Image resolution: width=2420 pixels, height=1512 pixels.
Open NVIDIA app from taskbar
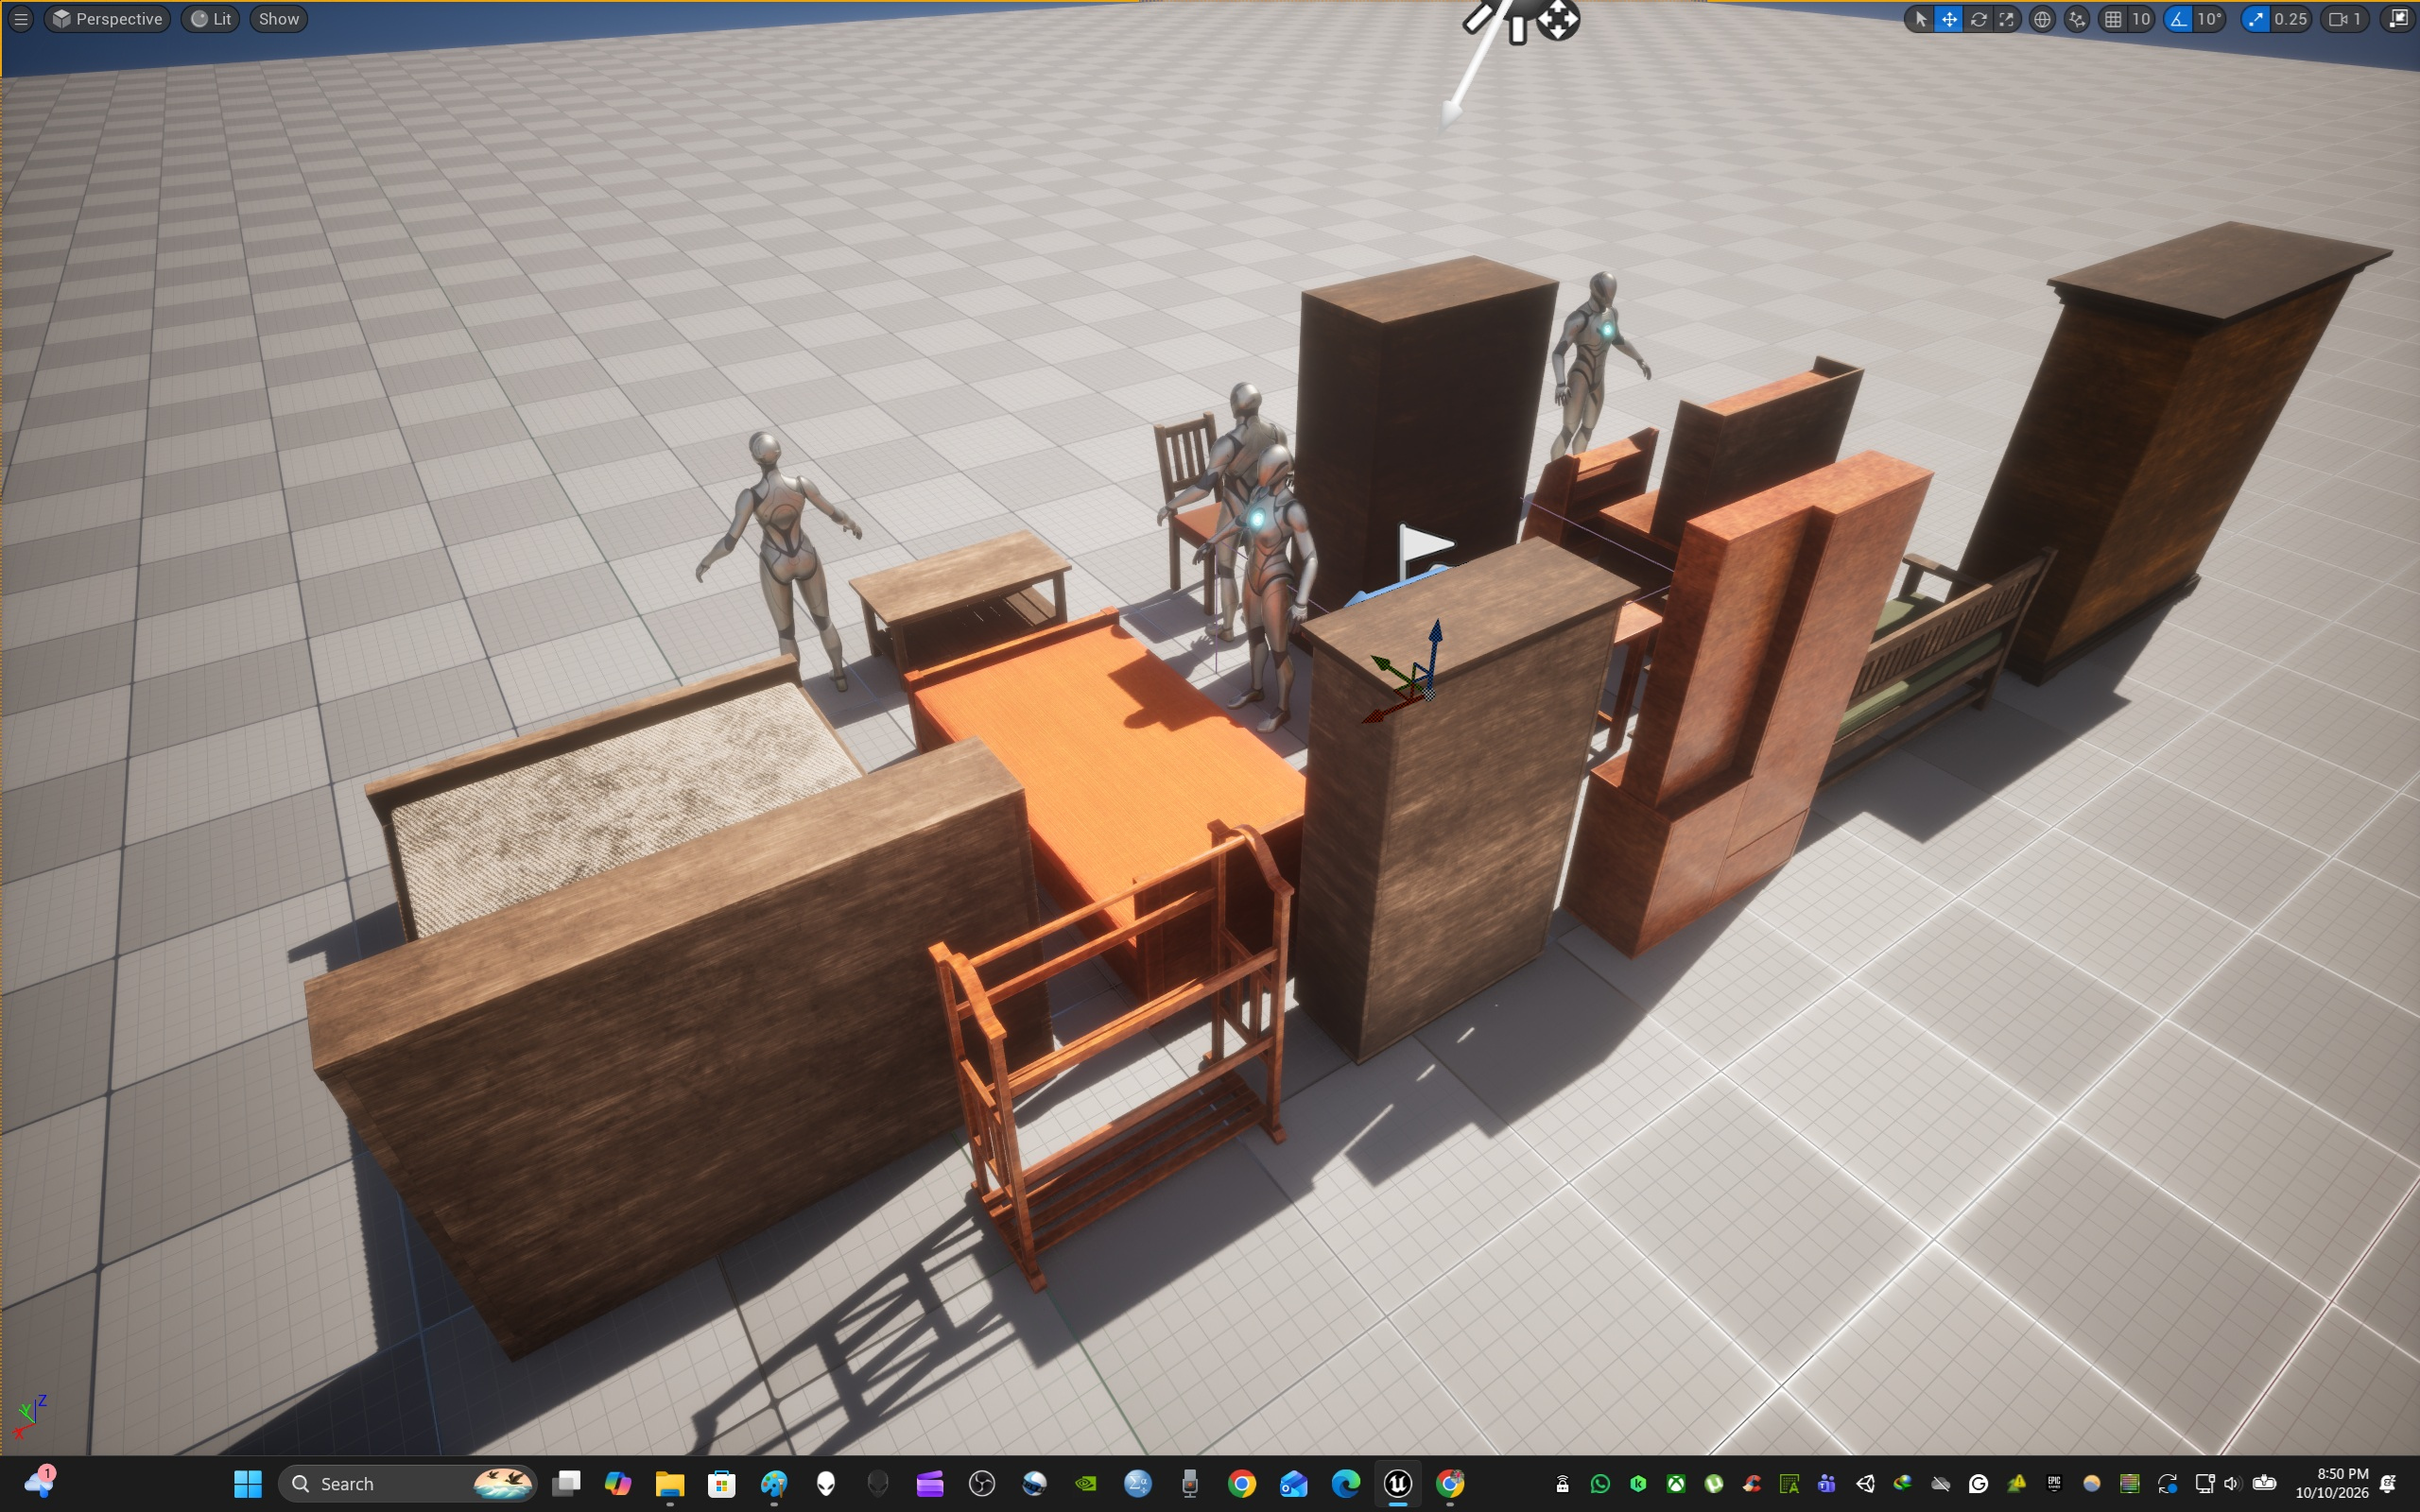[x=1086, y=1483]
